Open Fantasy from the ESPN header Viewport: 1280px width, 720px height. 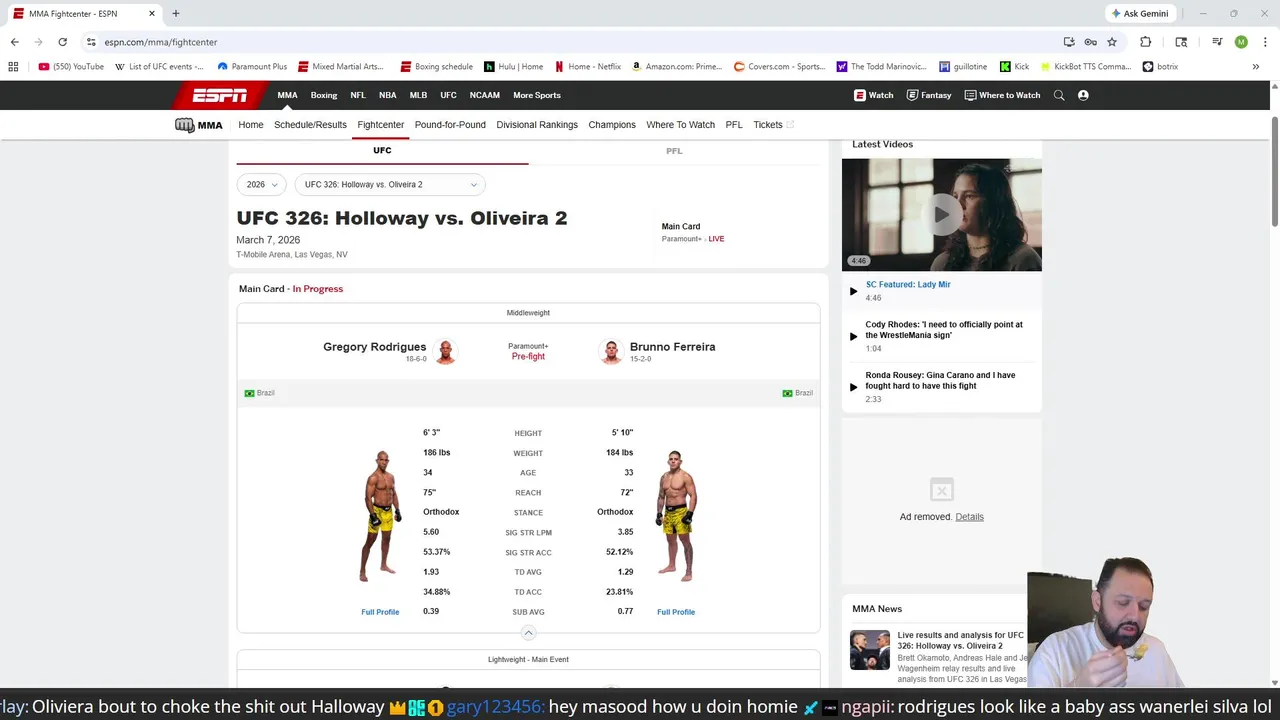click(x=929, y=95)
